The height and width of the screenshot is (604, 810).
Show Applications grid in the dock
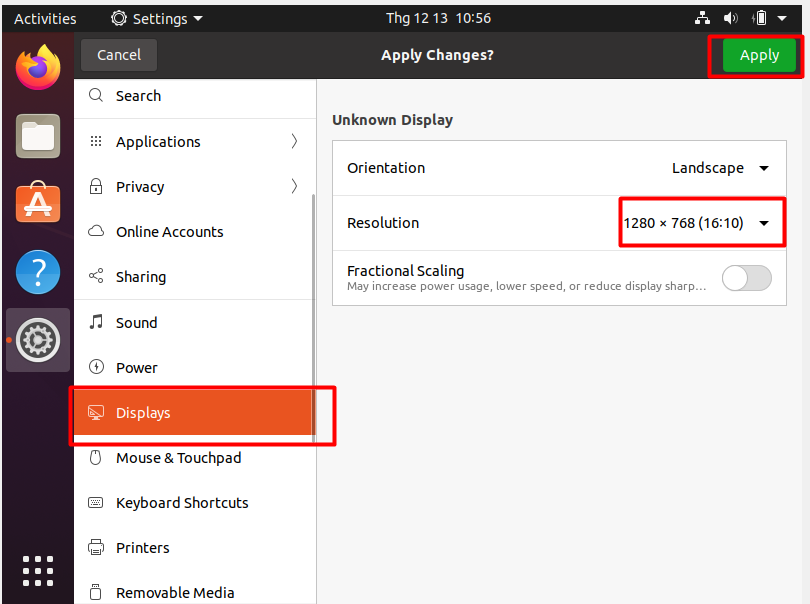(x=38, y=570)
